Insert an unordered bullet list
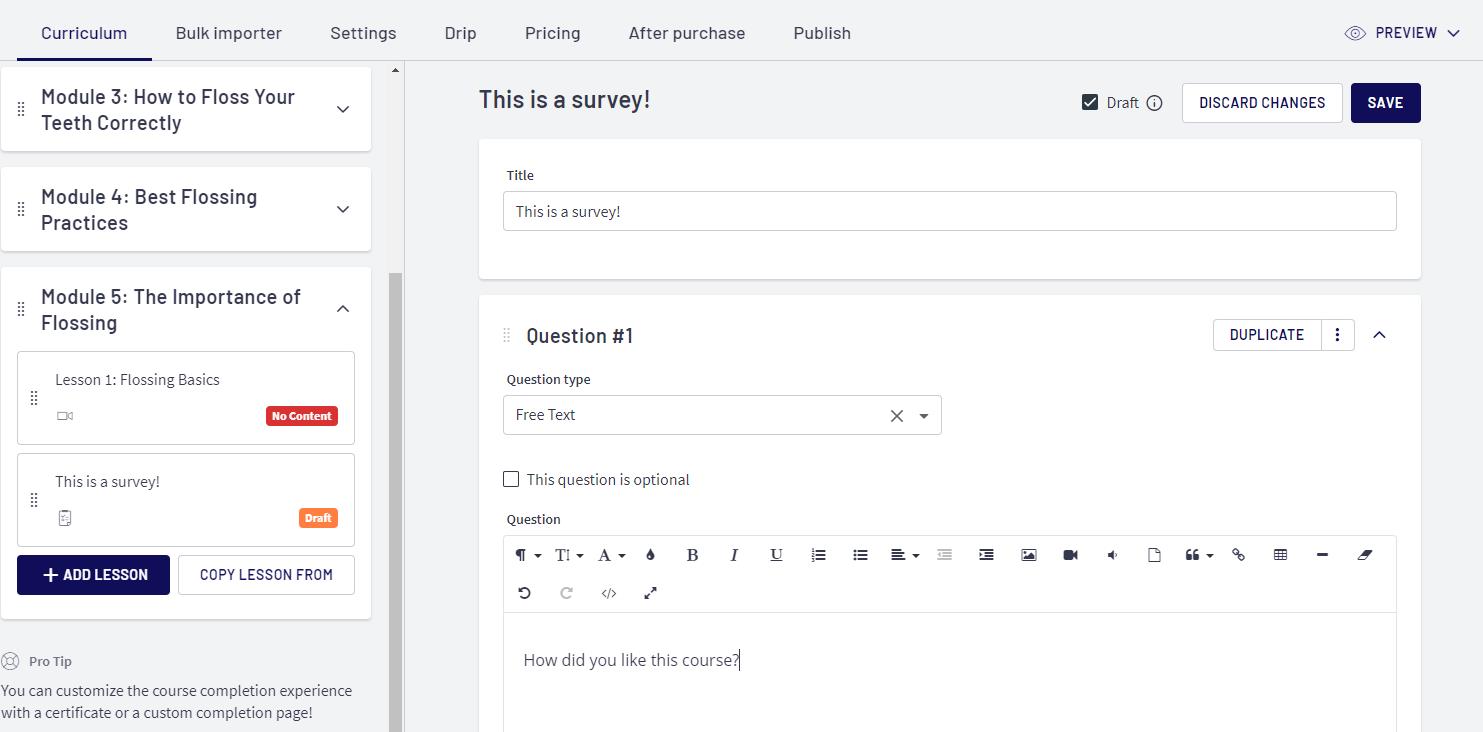 click(860, 555)
